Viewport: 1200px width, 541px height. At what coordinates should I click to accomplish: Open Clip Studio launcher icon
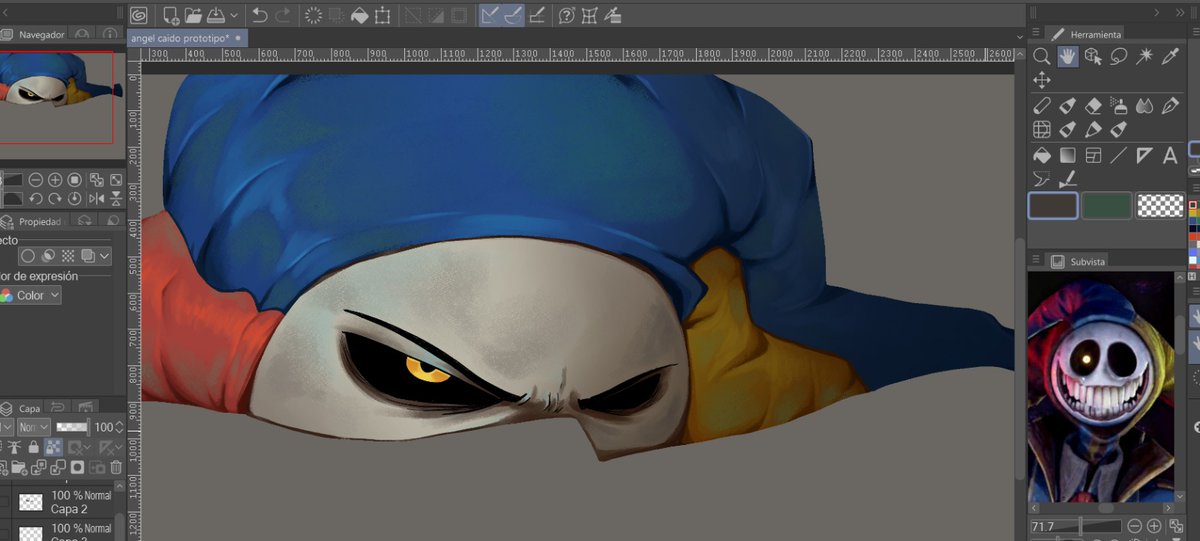coord(139,14)
